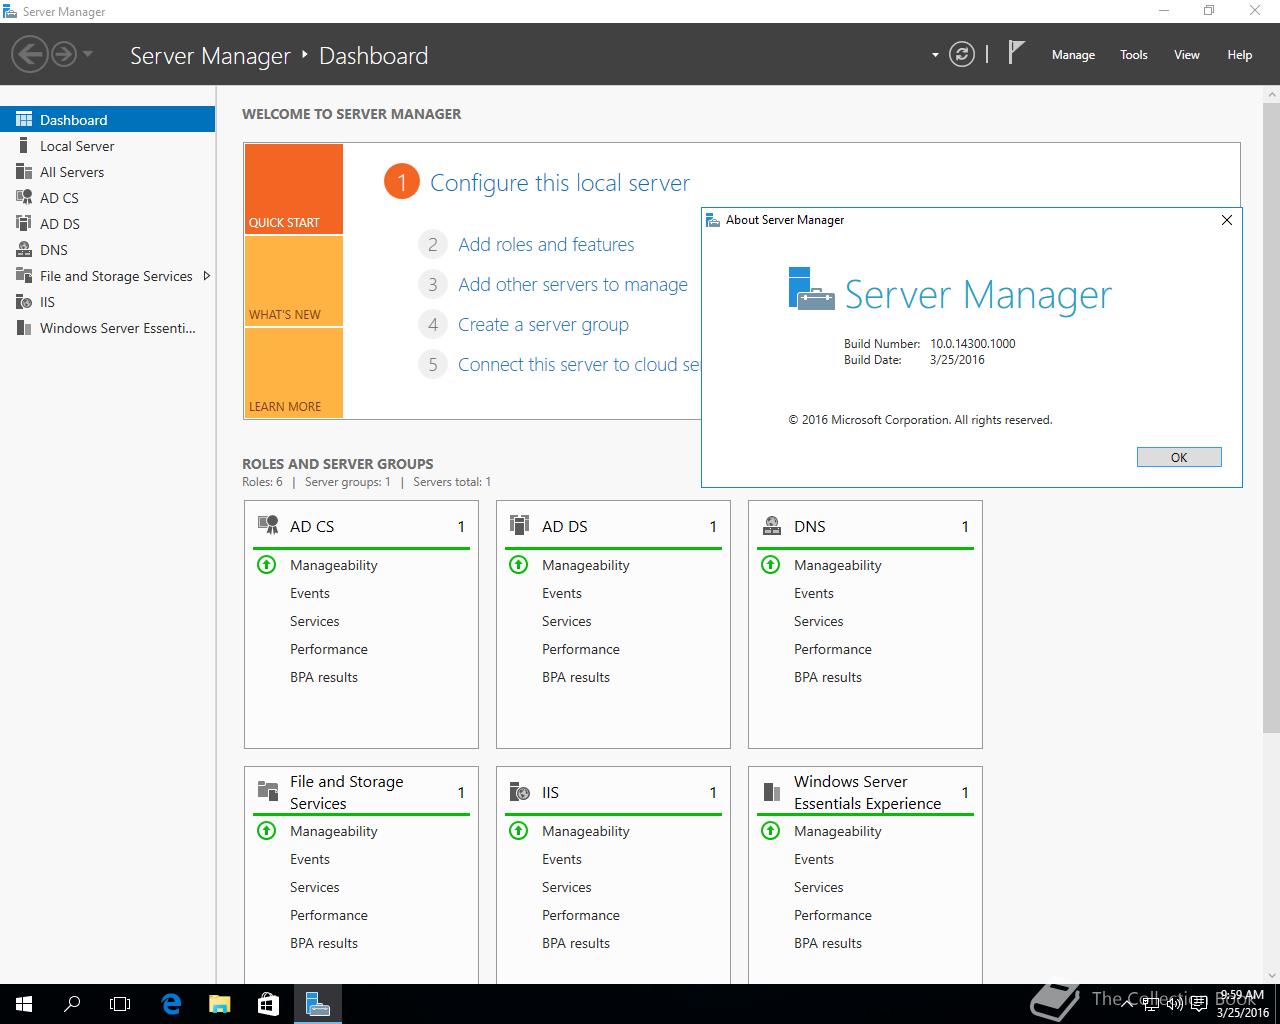This screenshot has width=1280, height=1024.
Task: Click the AD CS tile header icon
Action: (268, 525)
